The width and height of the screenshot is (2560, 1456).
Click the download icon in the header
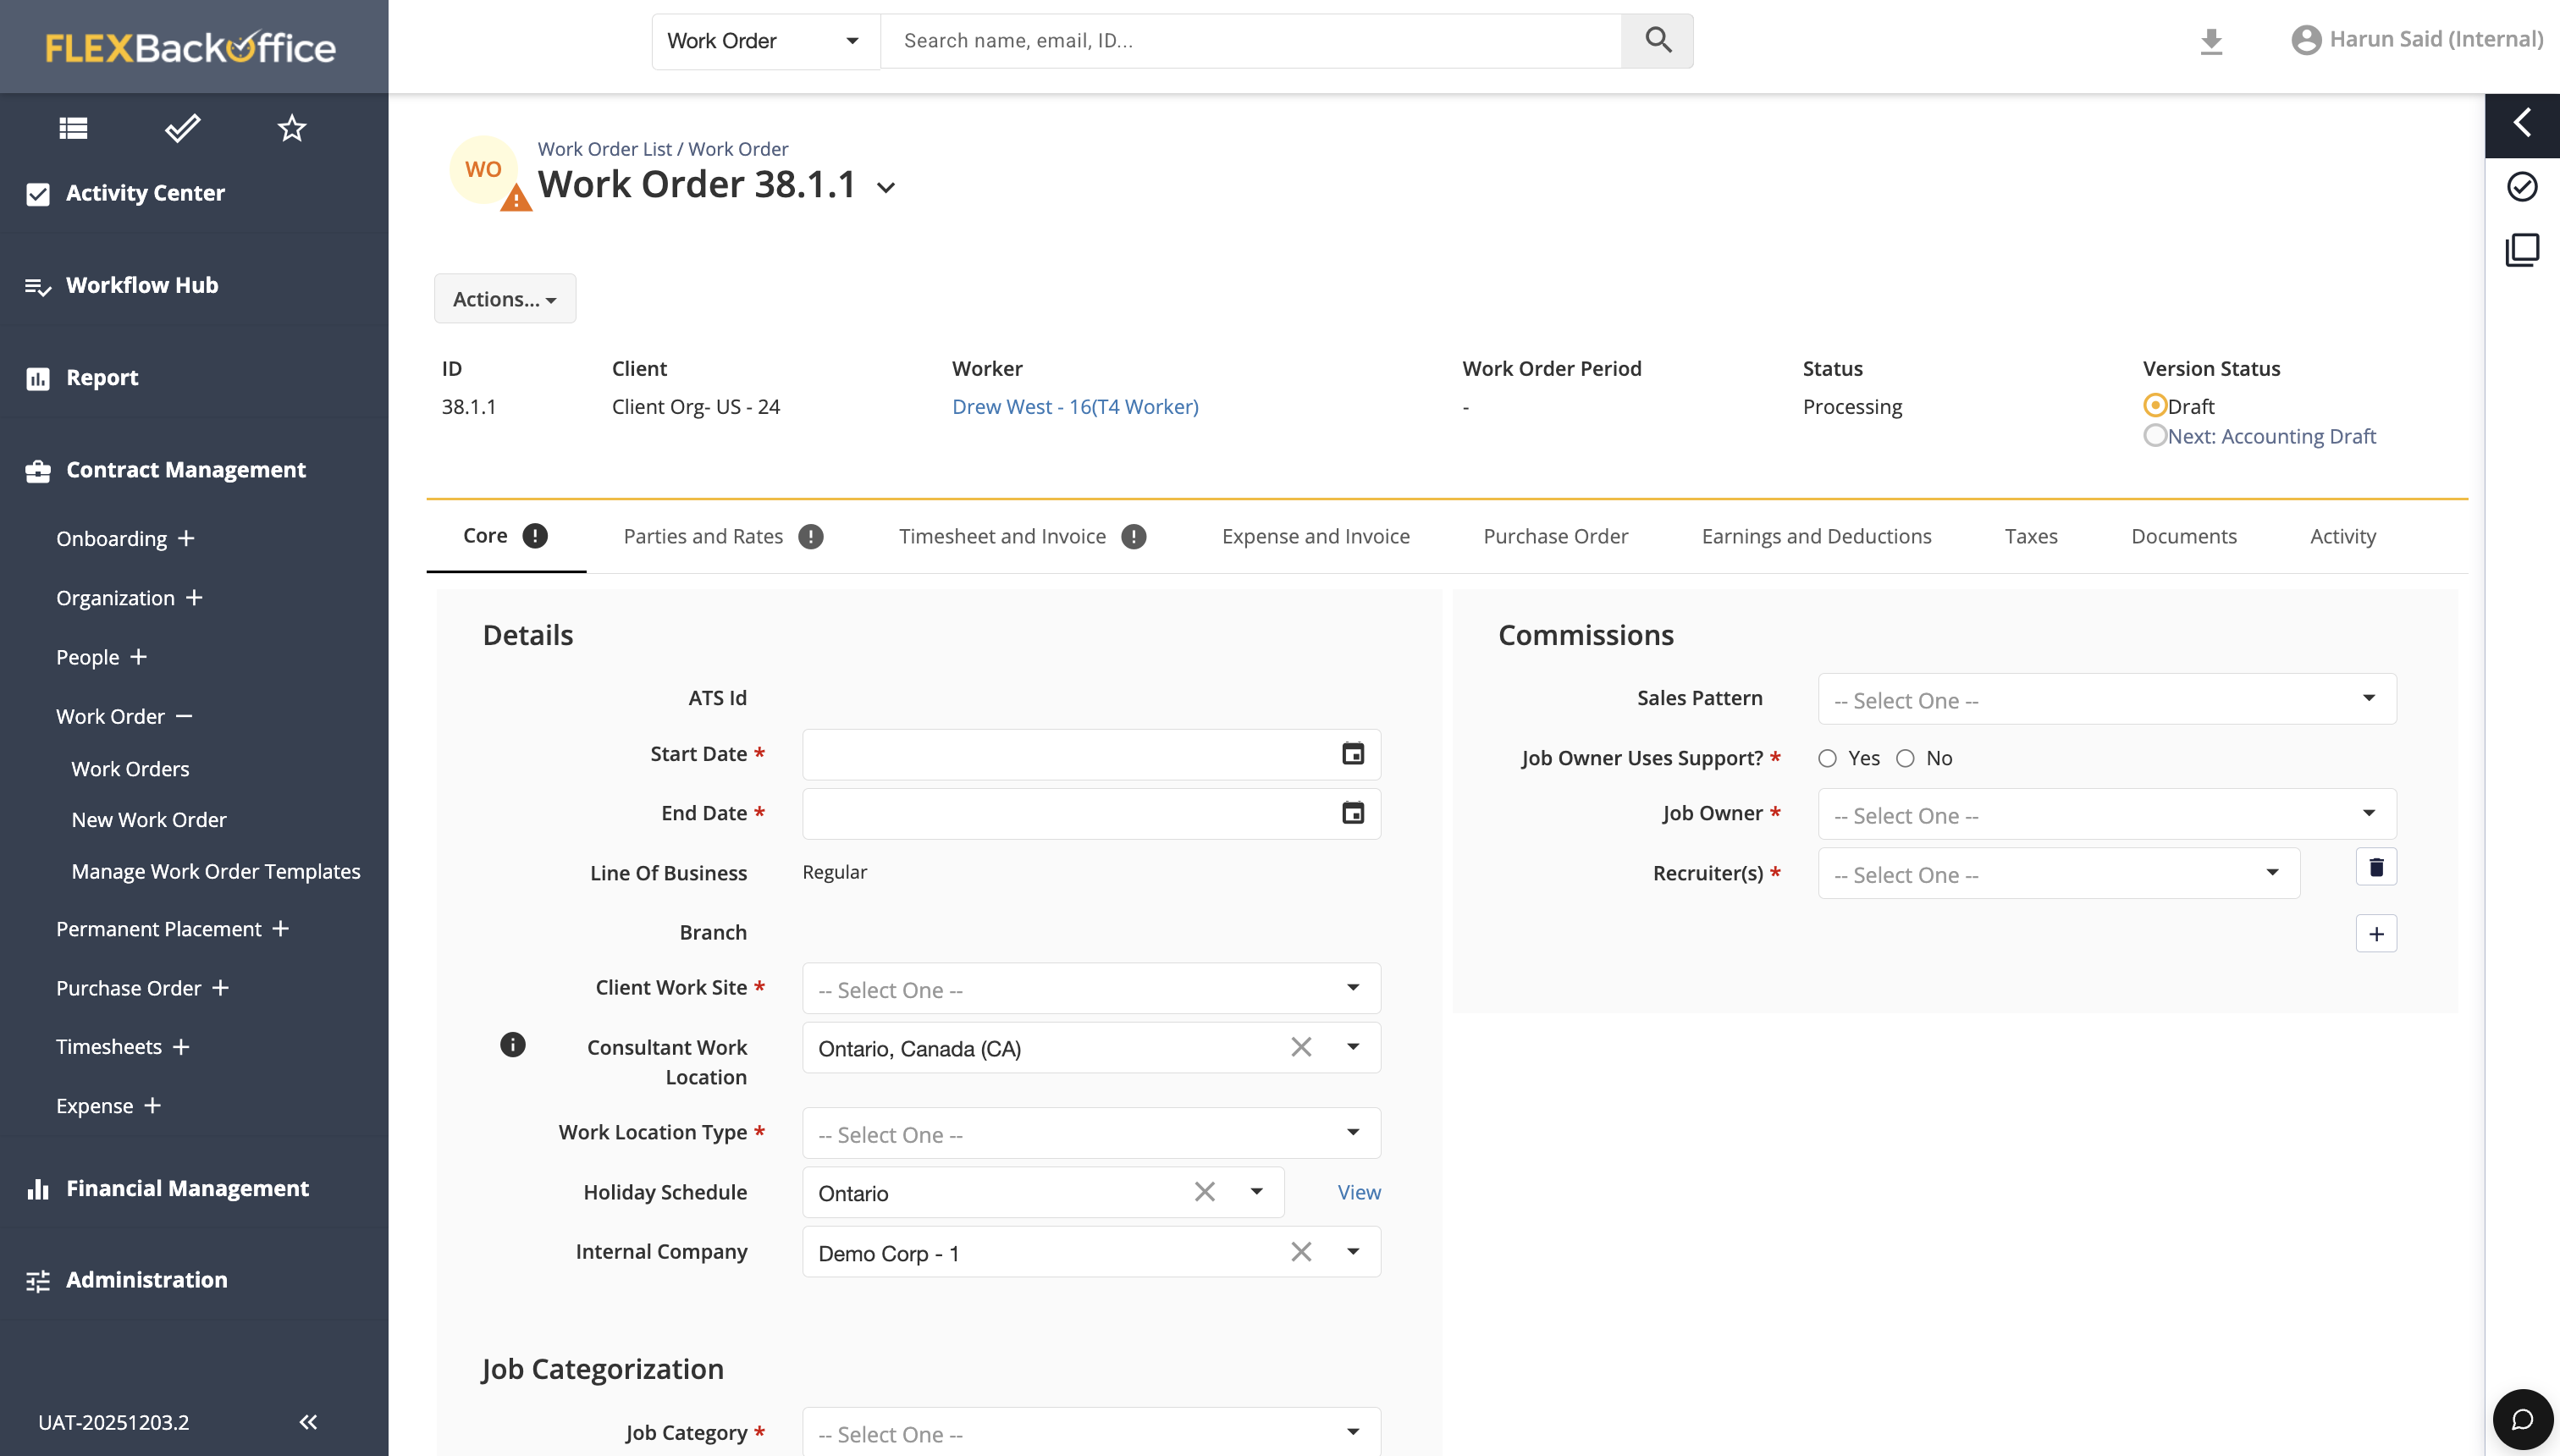point(2211,41)
